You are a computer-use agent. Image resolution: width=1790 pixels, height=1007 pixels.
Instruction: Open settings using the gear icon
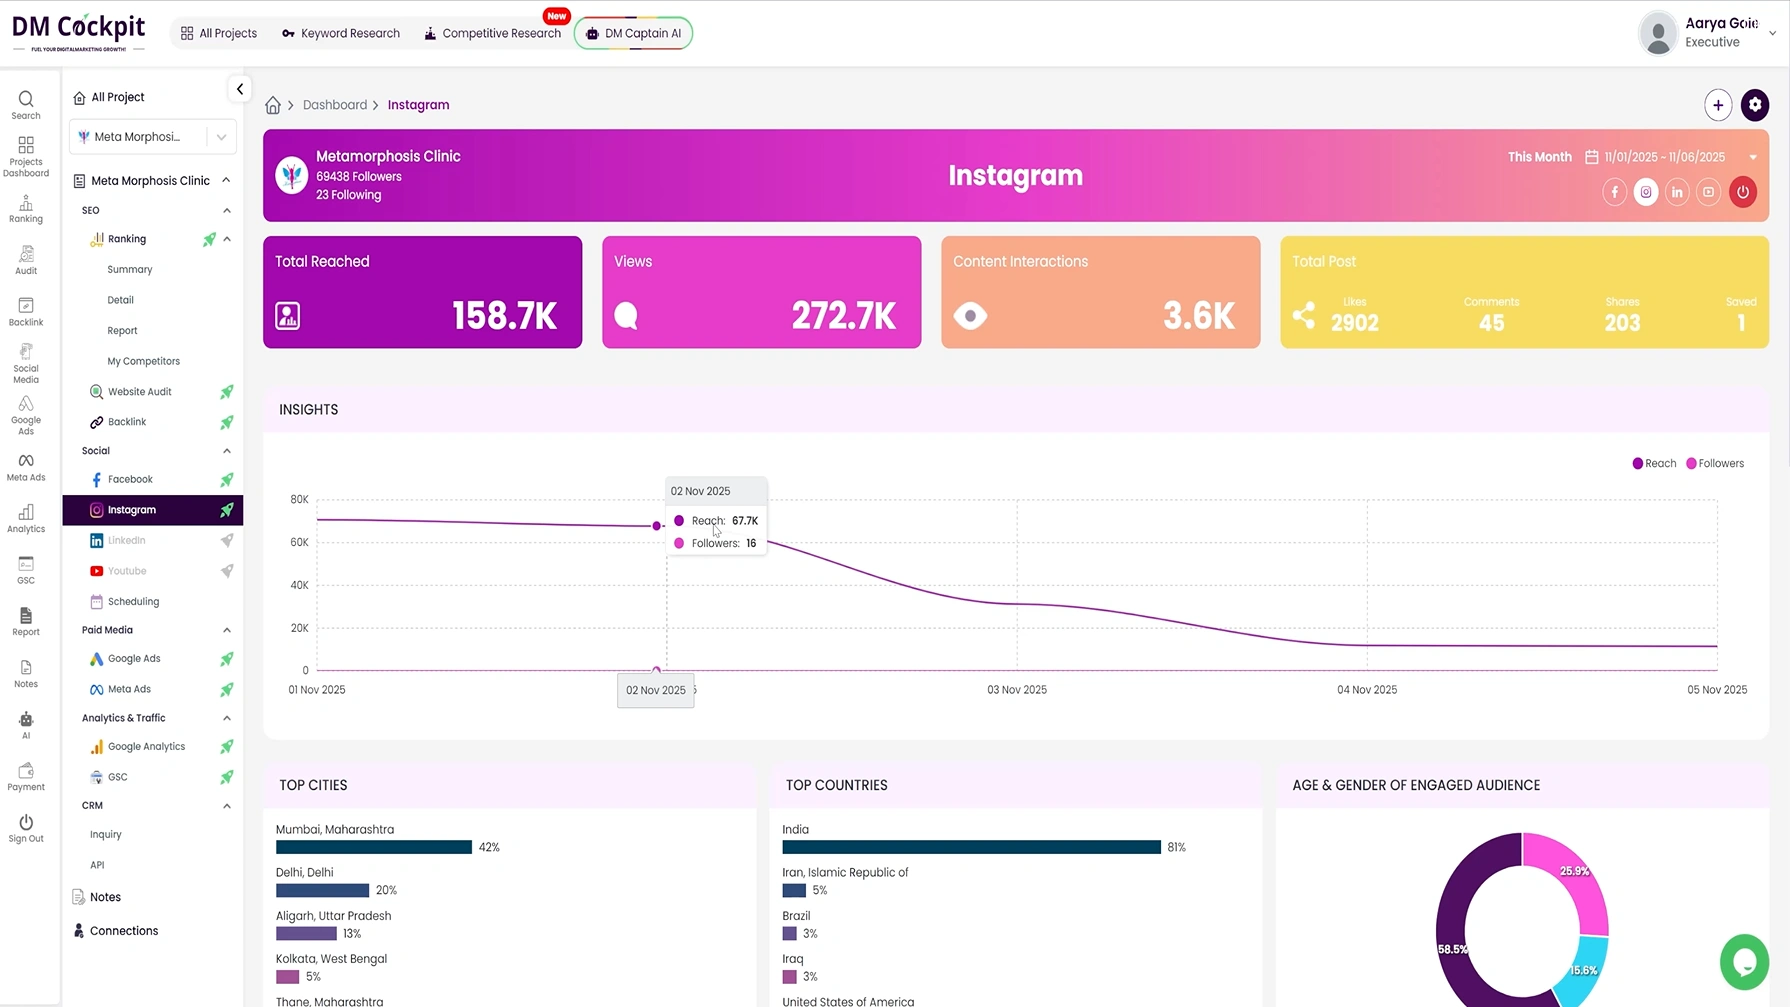tap(1755, 105)
